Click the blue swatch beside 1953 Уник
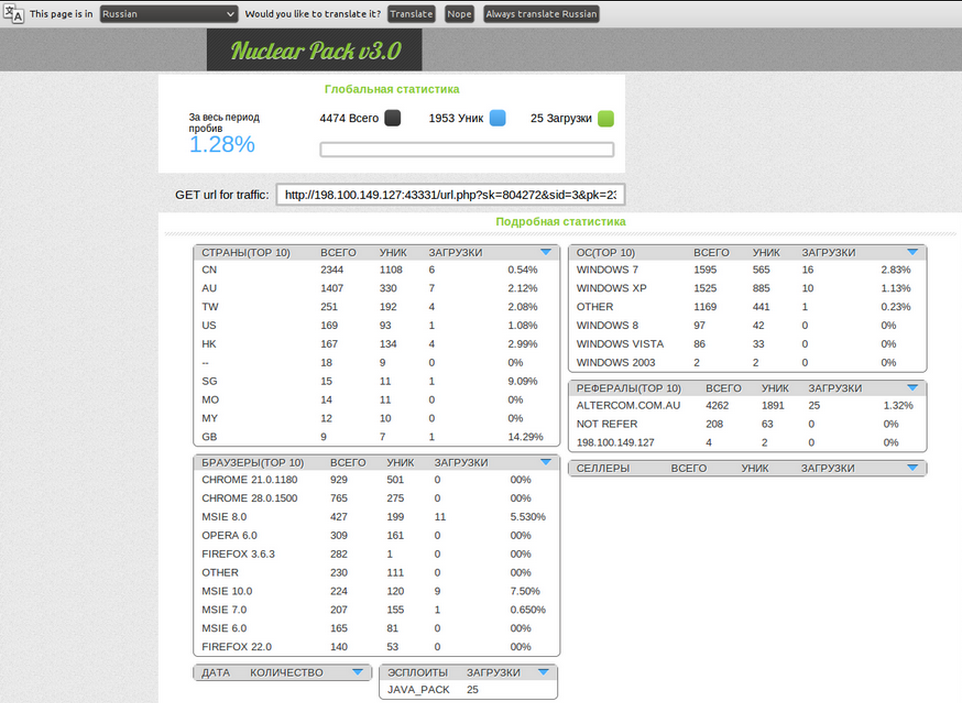Image resolution: width=962 pixels, height=703 pixels. [497, 118]
